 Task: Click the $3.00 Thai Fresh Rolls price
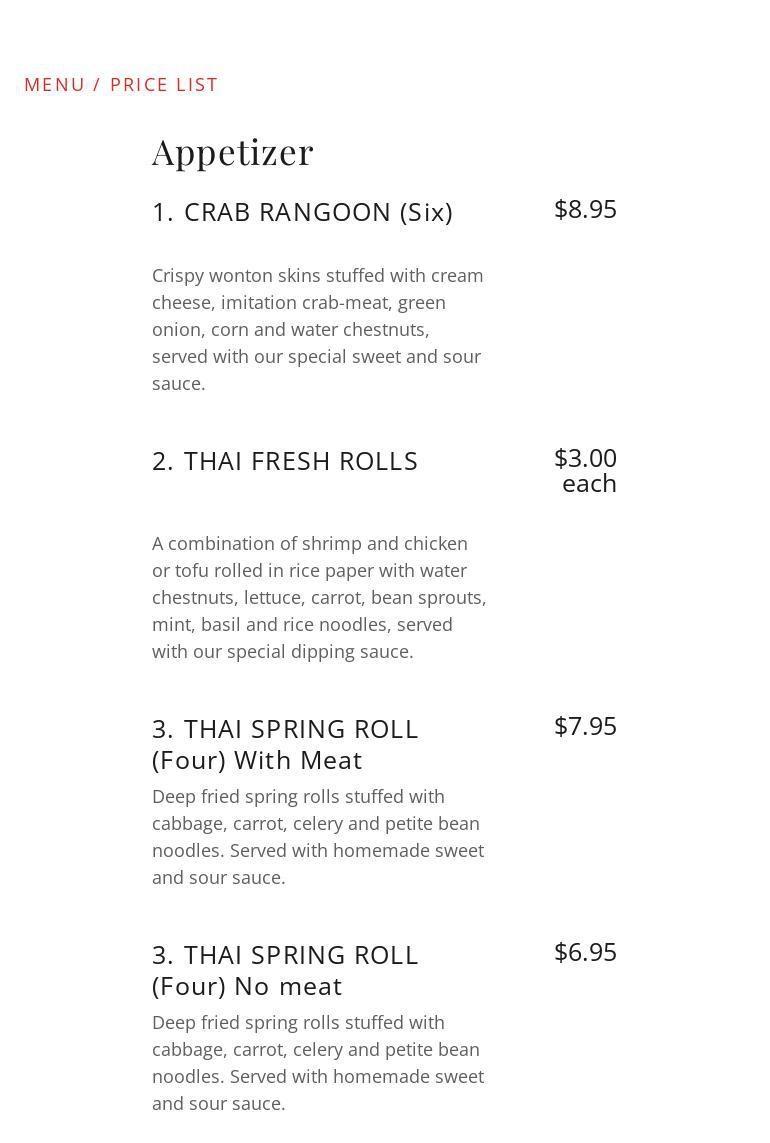click(x=585, y=458)
